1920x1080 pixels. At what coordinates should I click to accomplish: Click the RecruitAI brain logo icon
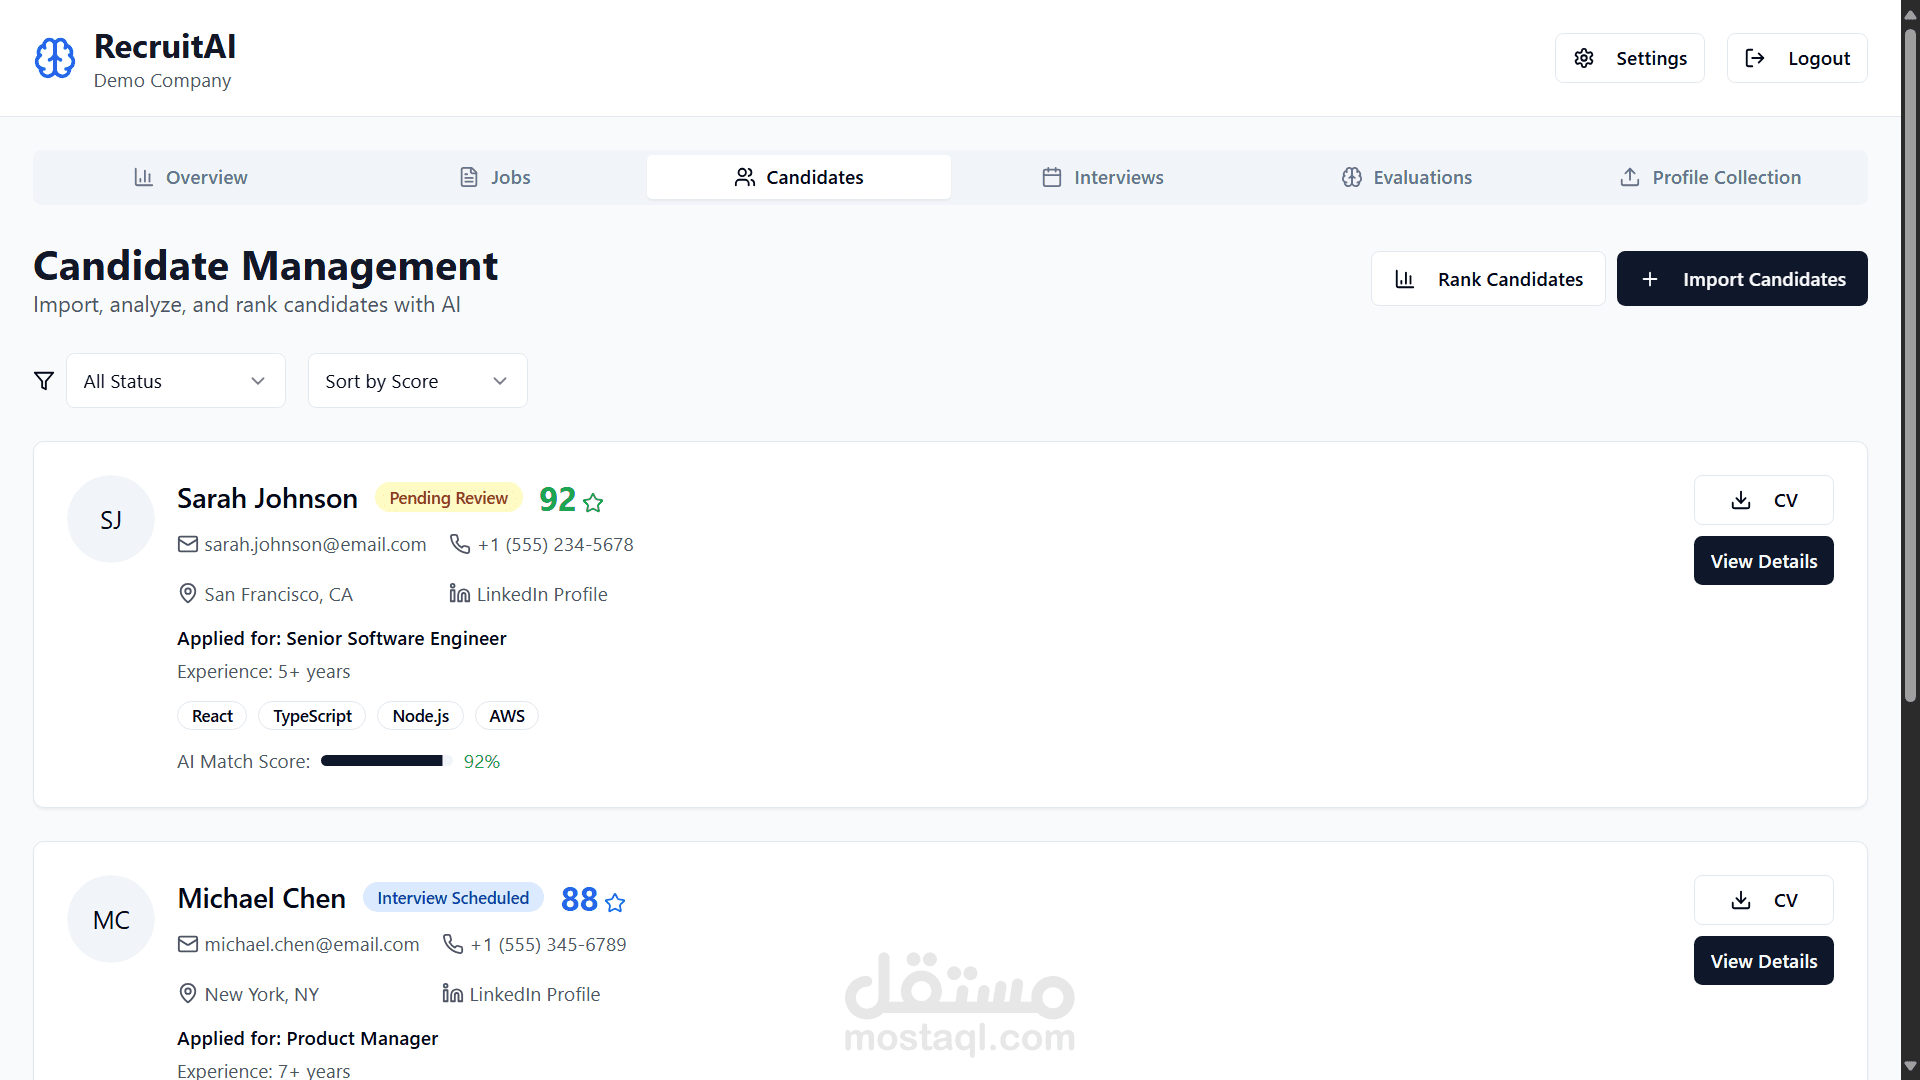[x=55, y=58]
